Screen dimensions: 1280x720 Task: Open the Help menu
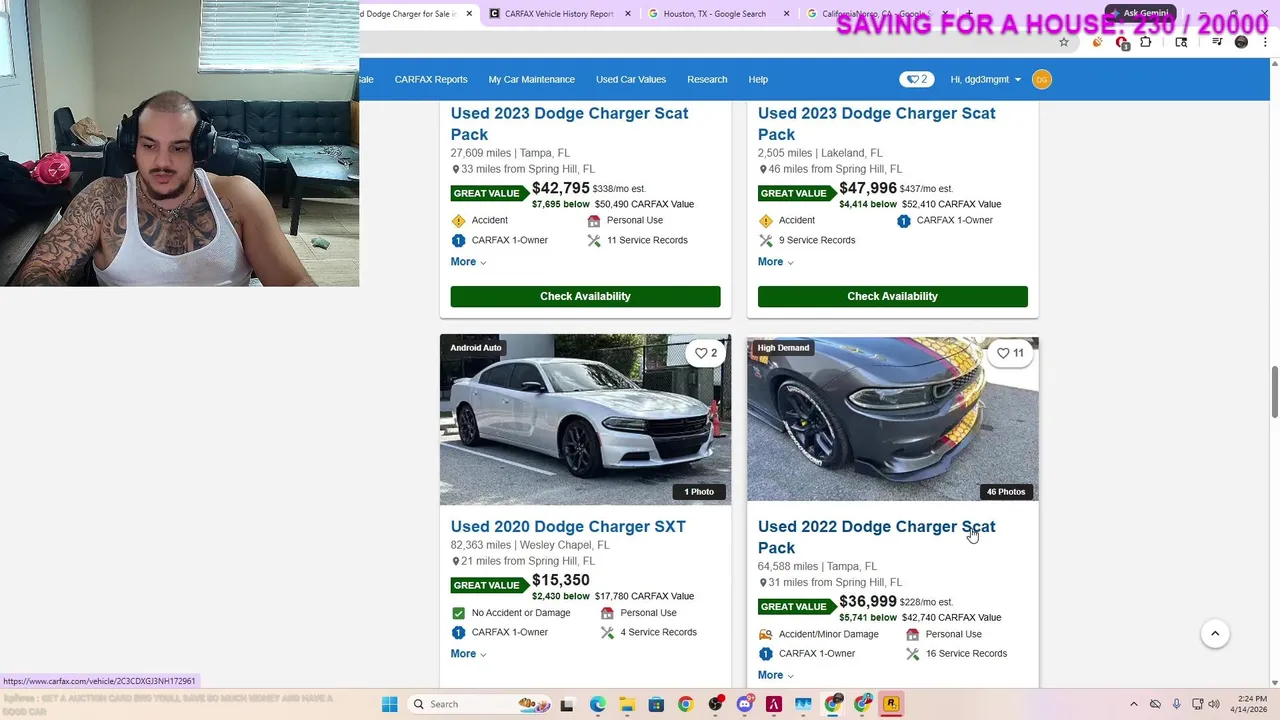pyautogui.click(x=758, y=79)
